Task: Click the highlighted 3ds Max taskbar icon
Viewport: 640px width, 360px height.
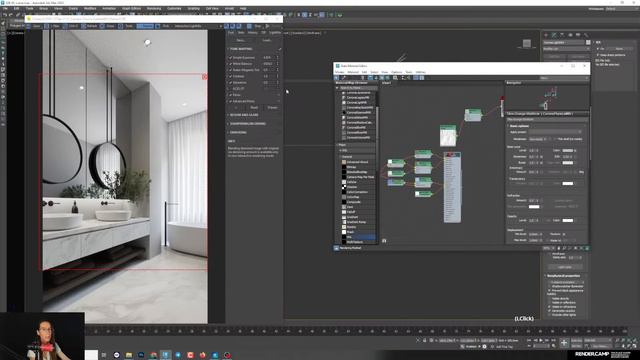Action: pyautogui.click(x=166, y=355)
